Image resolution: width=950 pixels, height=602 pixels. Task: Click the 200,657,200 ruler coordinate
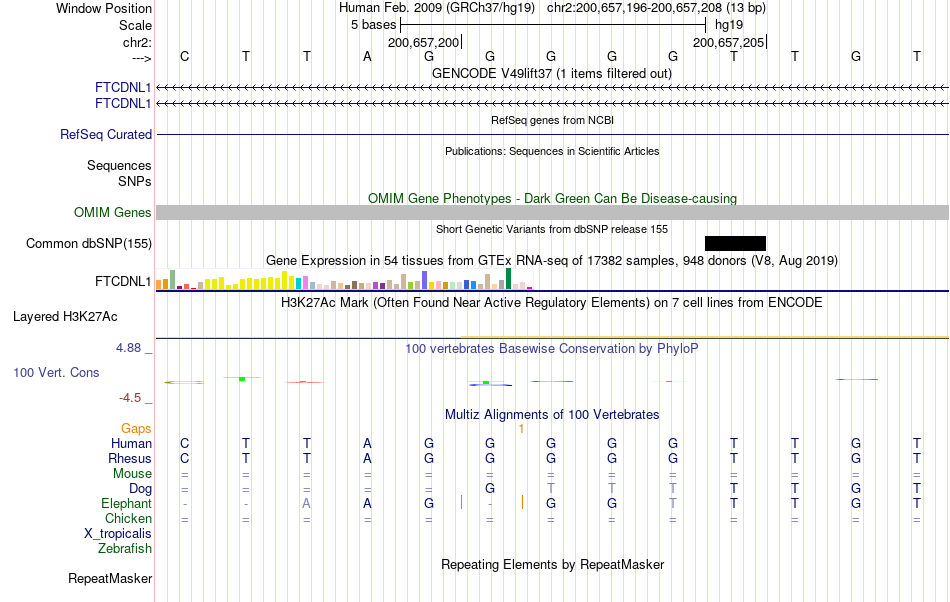click(x=424, y=42)
